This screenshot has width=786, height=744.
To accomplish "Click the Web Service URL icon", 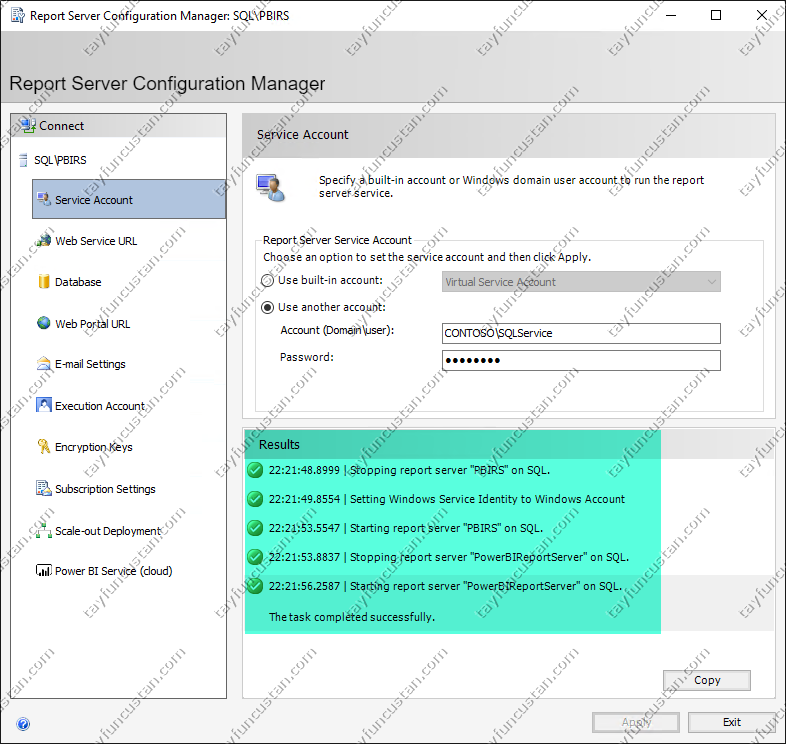I will point(44,240).
